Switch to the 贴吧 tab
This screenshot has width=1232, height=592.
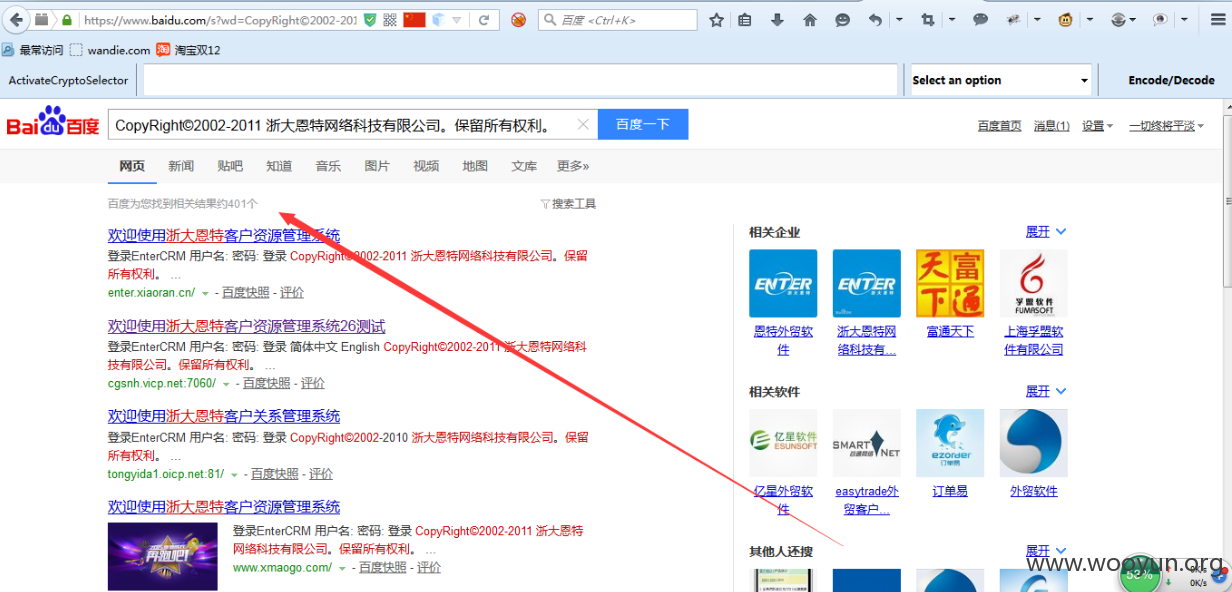point(230,166)
